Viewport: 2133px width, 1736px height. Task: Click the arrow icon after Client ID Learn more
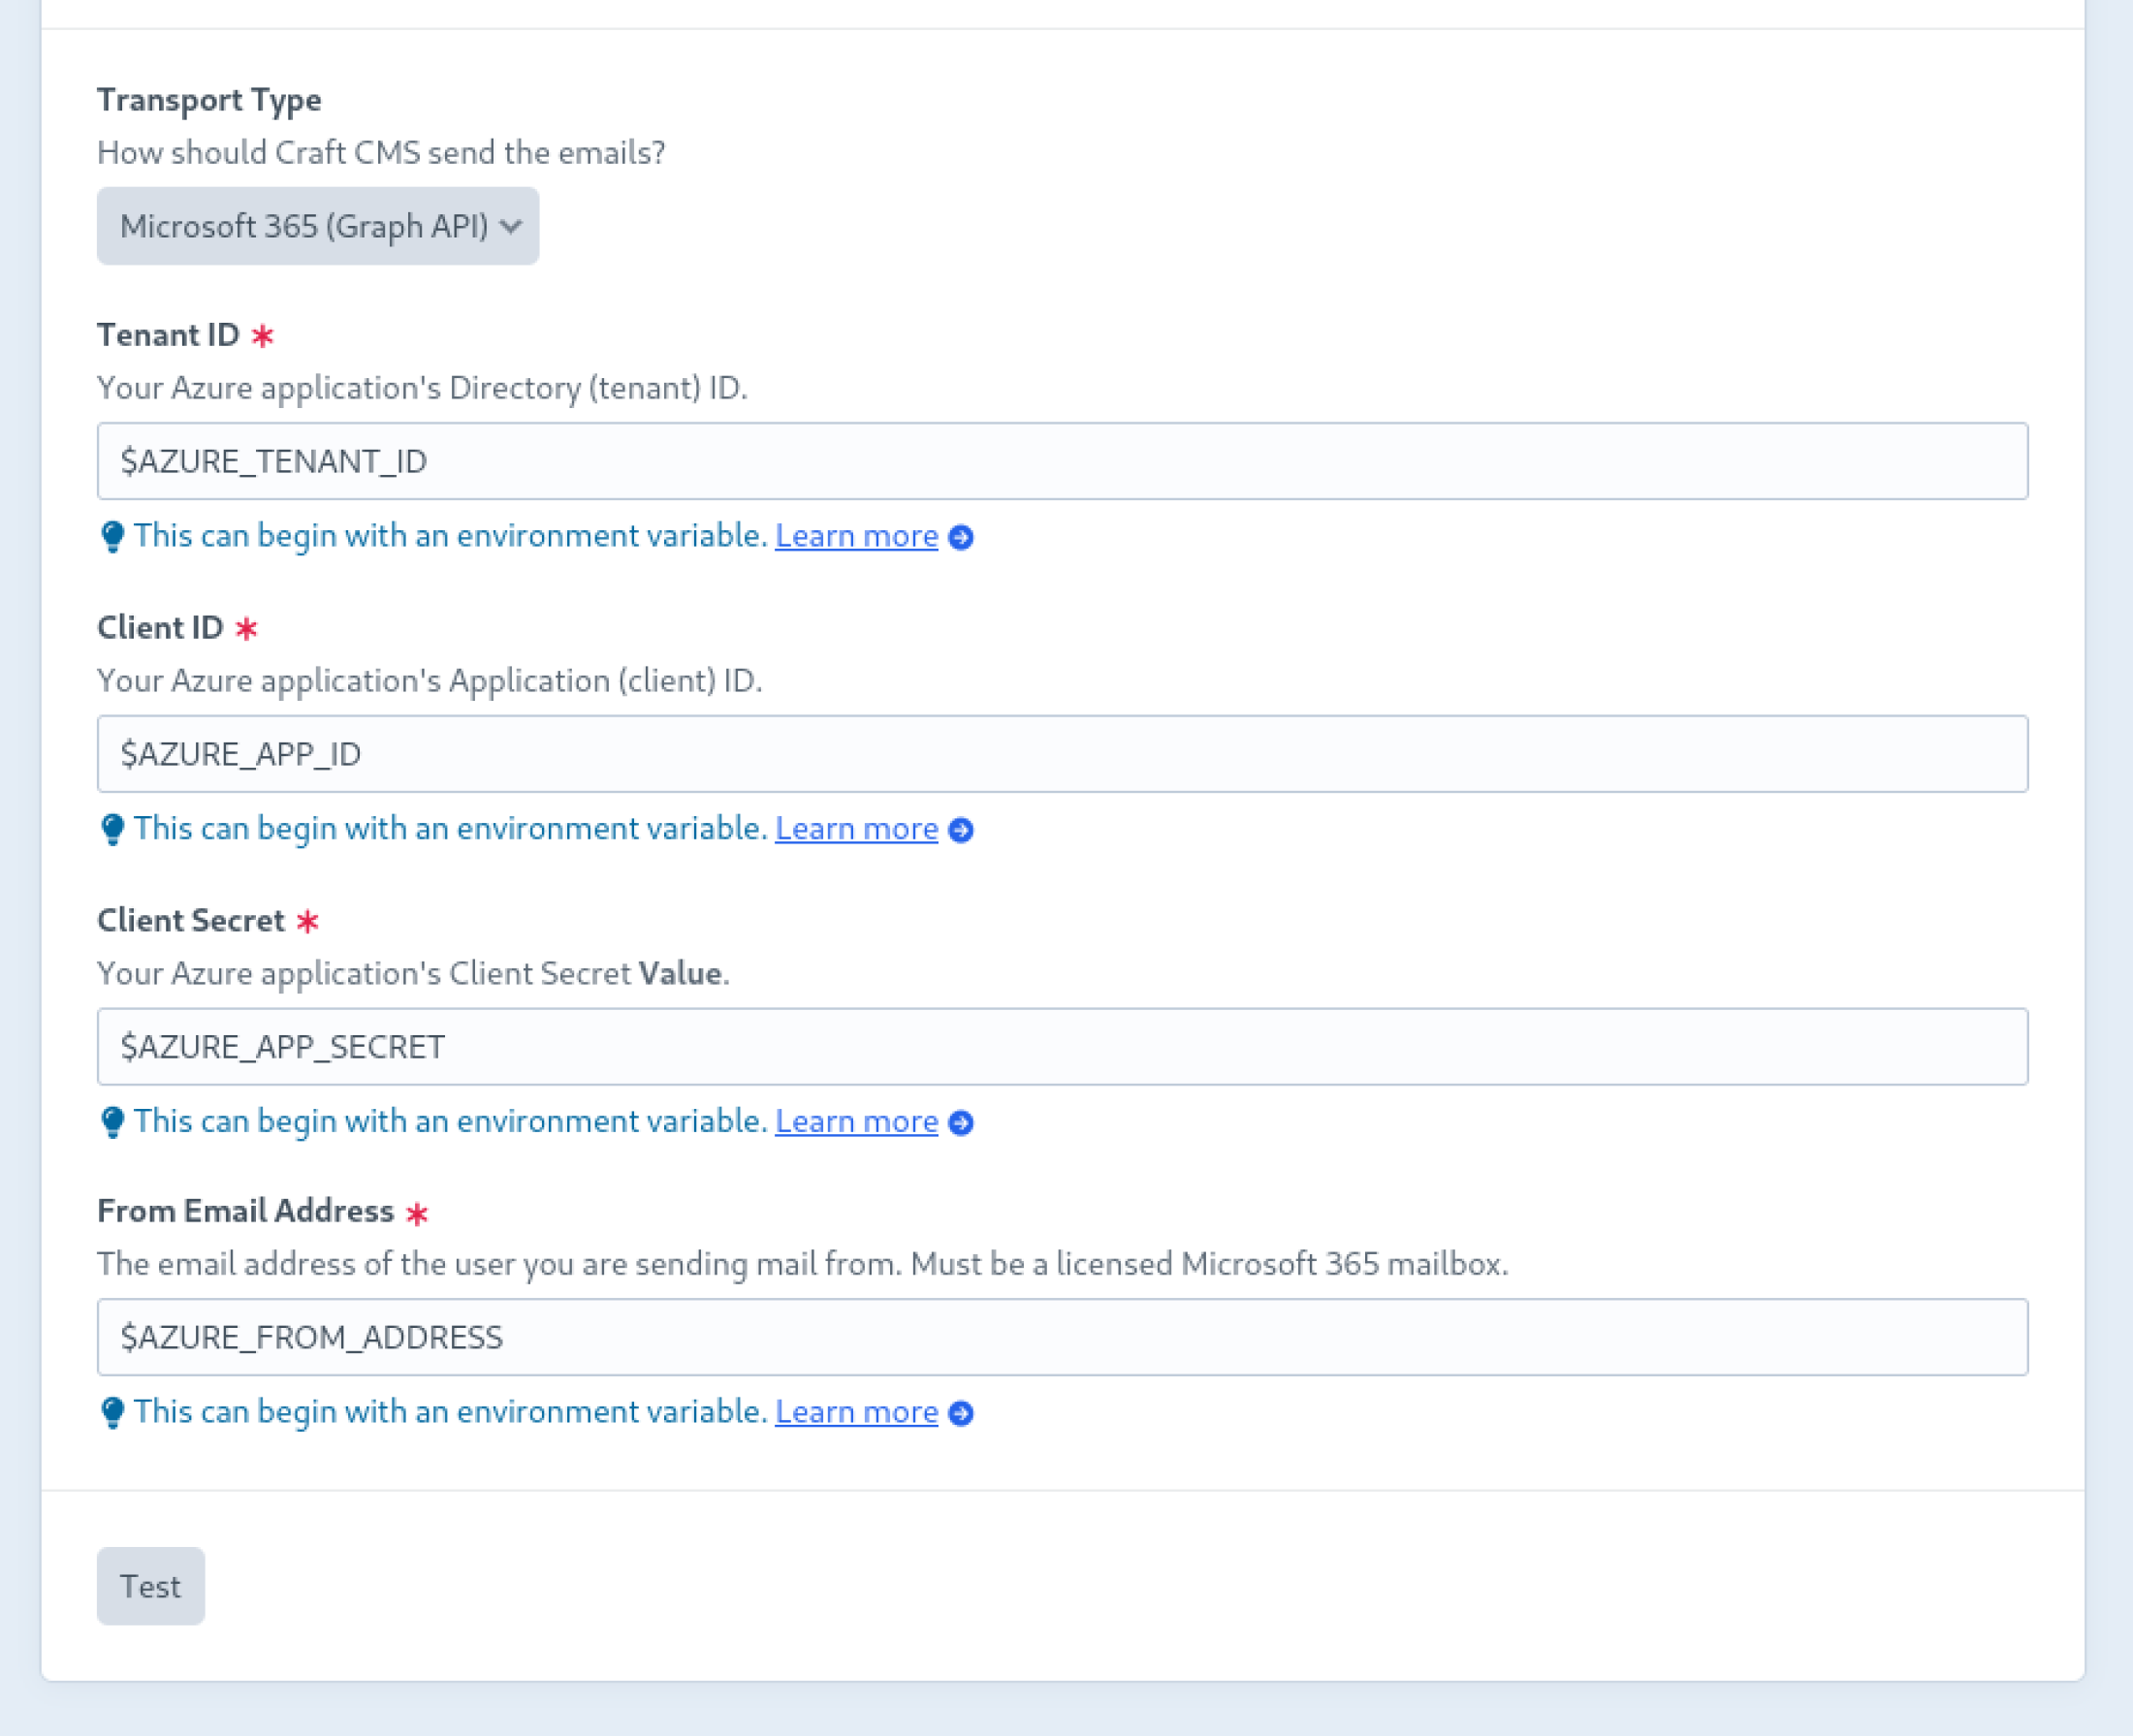point(961,831)
